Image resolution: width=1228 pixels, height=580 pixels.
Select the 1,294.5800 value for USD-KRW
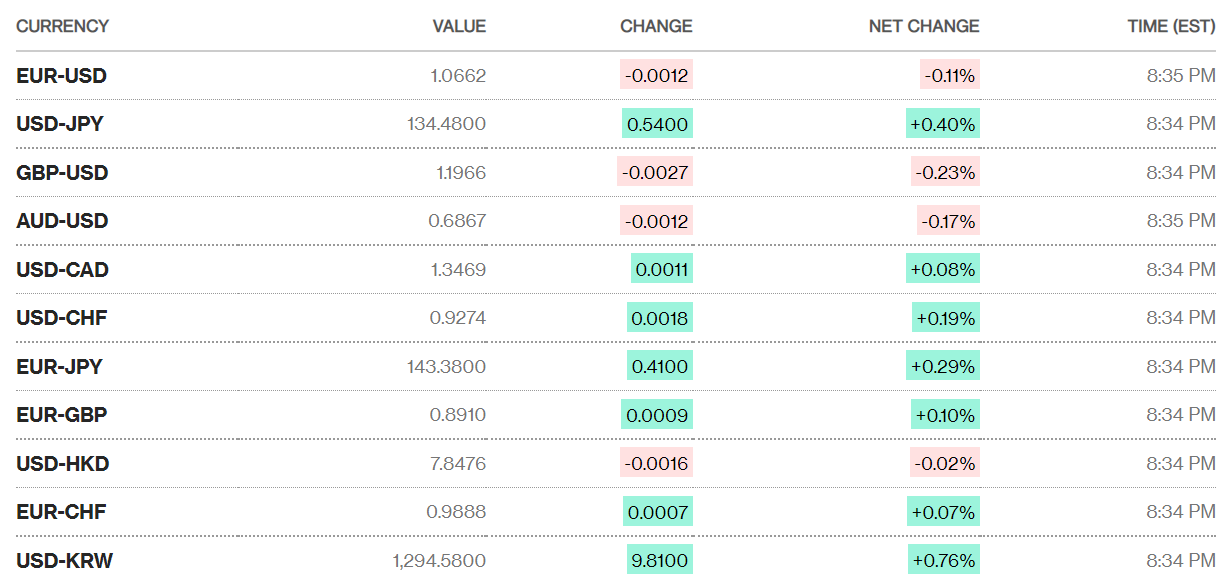click(439, 561)
